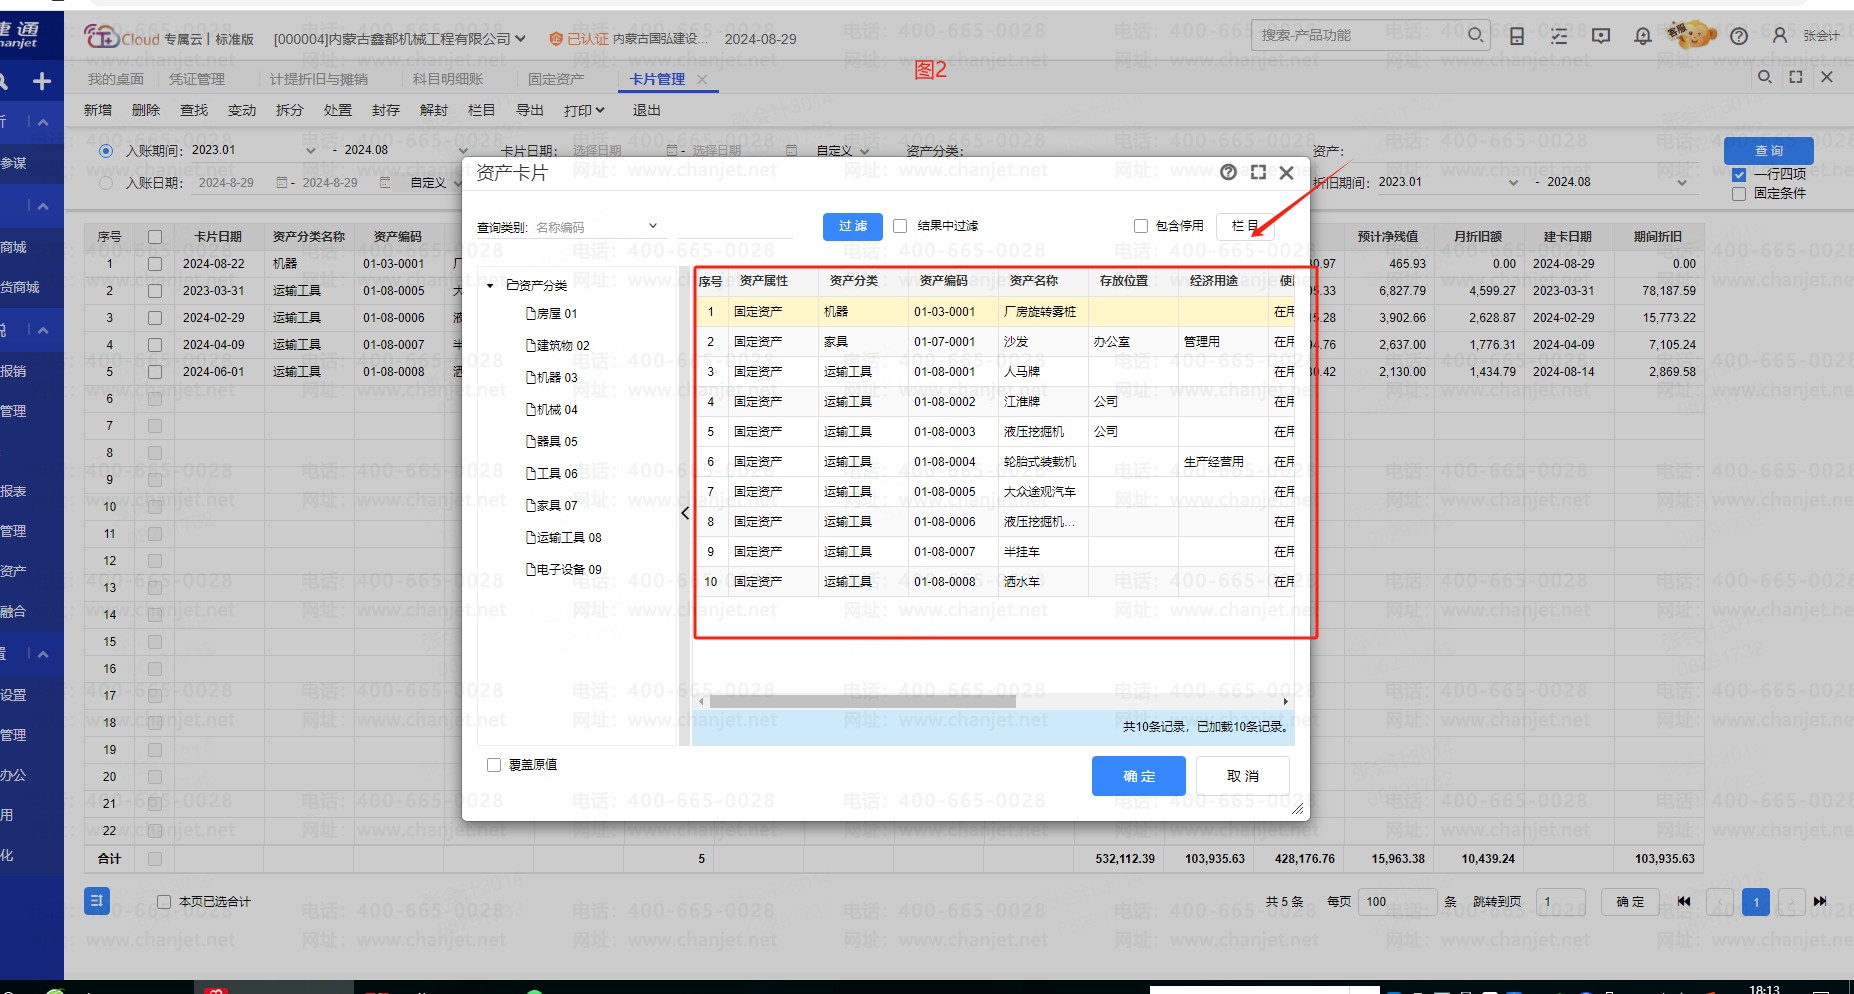
Task: Open the 自定义 dropdown next to 卡片日期
Action: pos(842,151)
